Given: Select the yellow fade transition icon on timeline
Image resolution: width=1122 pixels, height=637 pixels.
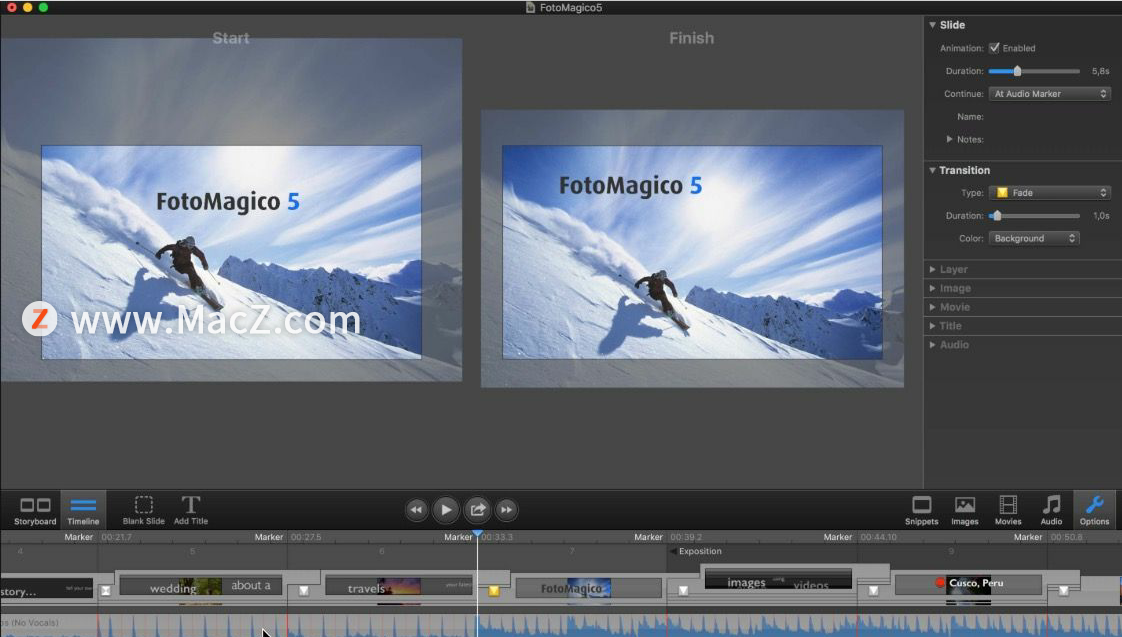Looking at the screenshot, I should [494, 590].
